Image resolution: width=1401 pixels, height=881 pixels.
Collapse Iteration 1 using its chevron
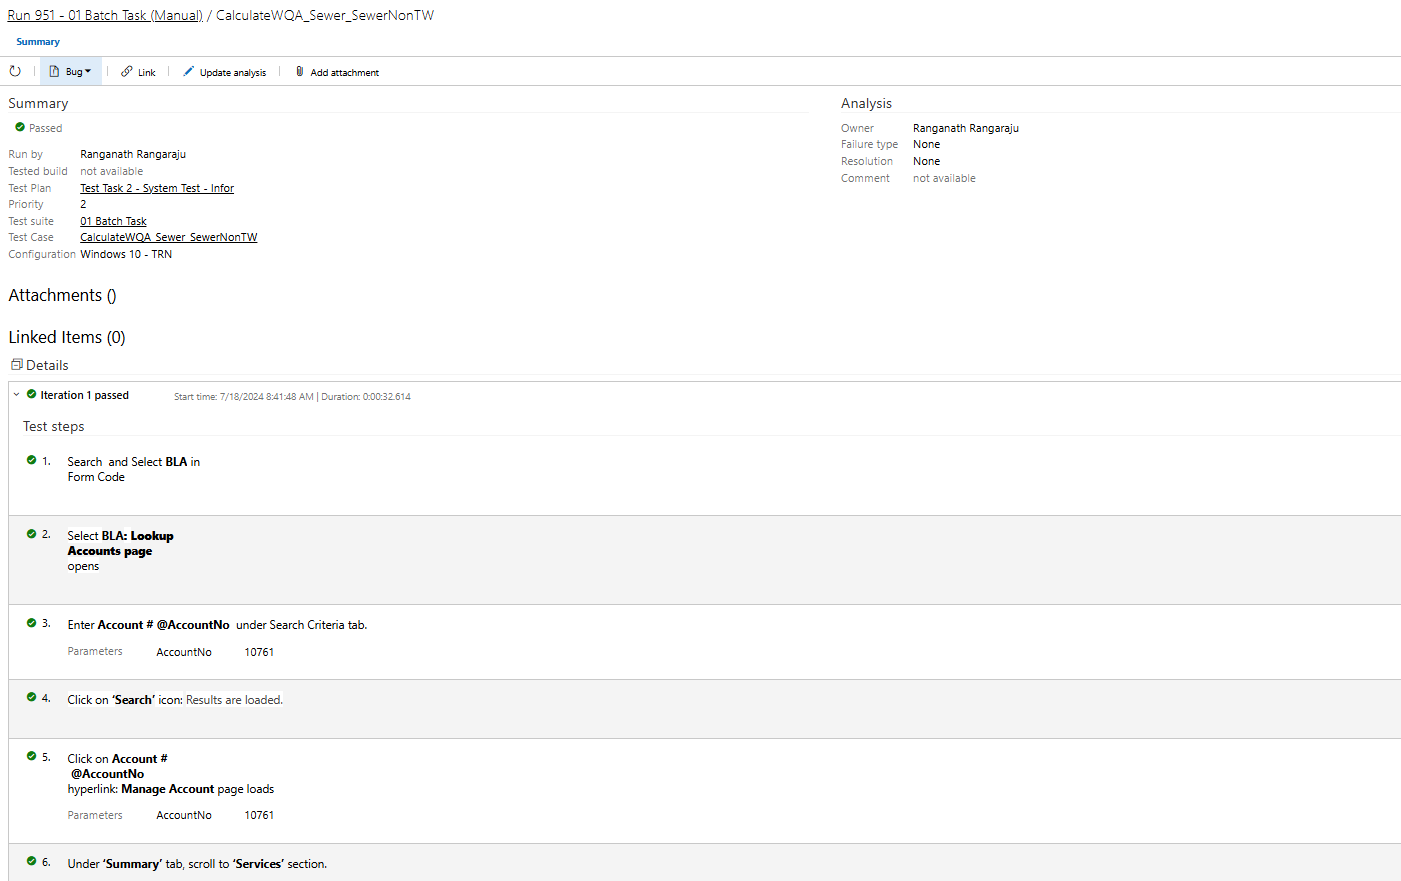coord(15,394)
